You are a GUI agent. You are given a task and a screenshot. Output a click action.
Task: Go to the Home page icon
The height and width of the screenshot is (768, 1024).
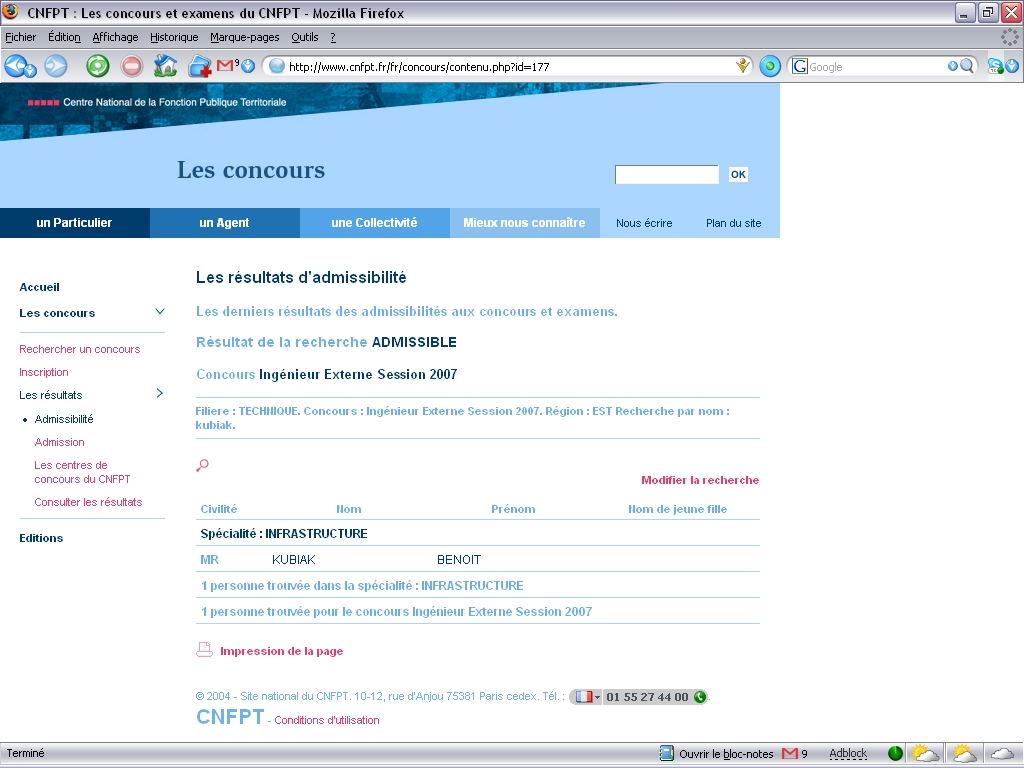click(165, 66)
